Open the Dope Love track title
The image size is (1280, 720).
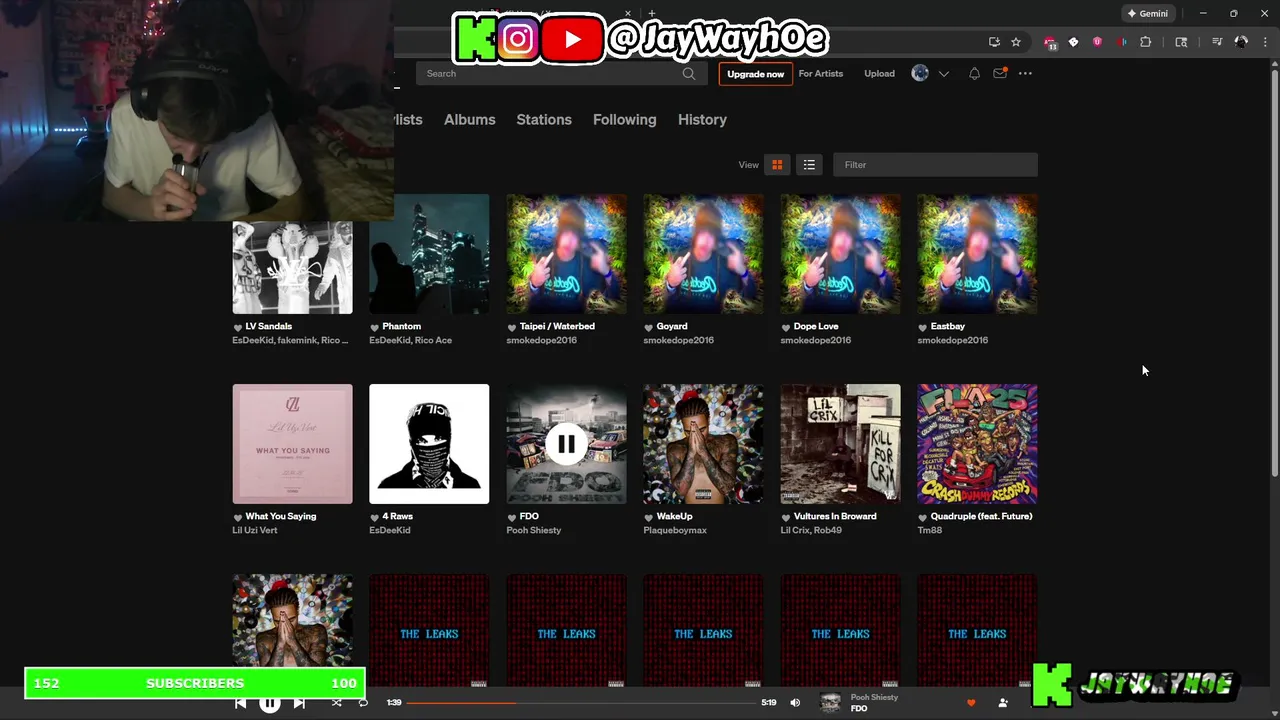point(816,326)
